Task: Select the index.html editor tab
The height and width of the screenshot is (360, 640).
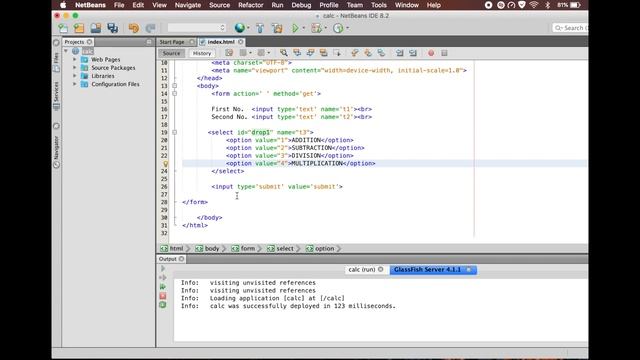Action: point(221,42)
